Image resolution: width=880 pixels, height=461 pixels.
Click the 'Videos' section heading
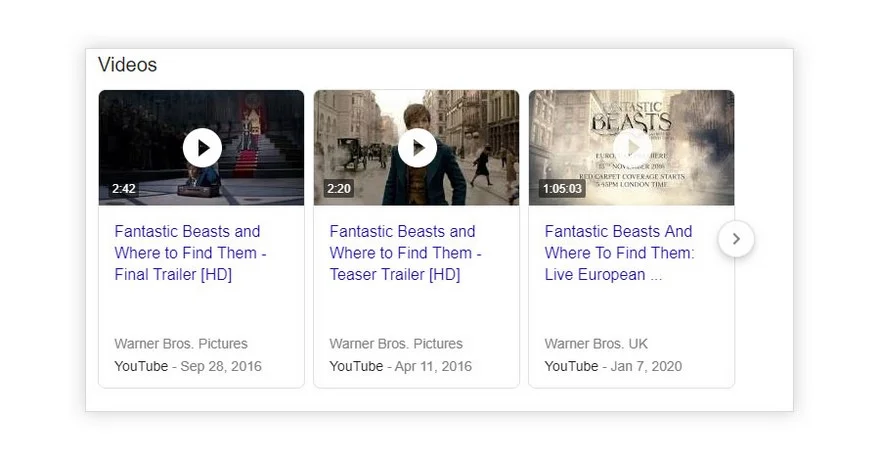(127, 65)
